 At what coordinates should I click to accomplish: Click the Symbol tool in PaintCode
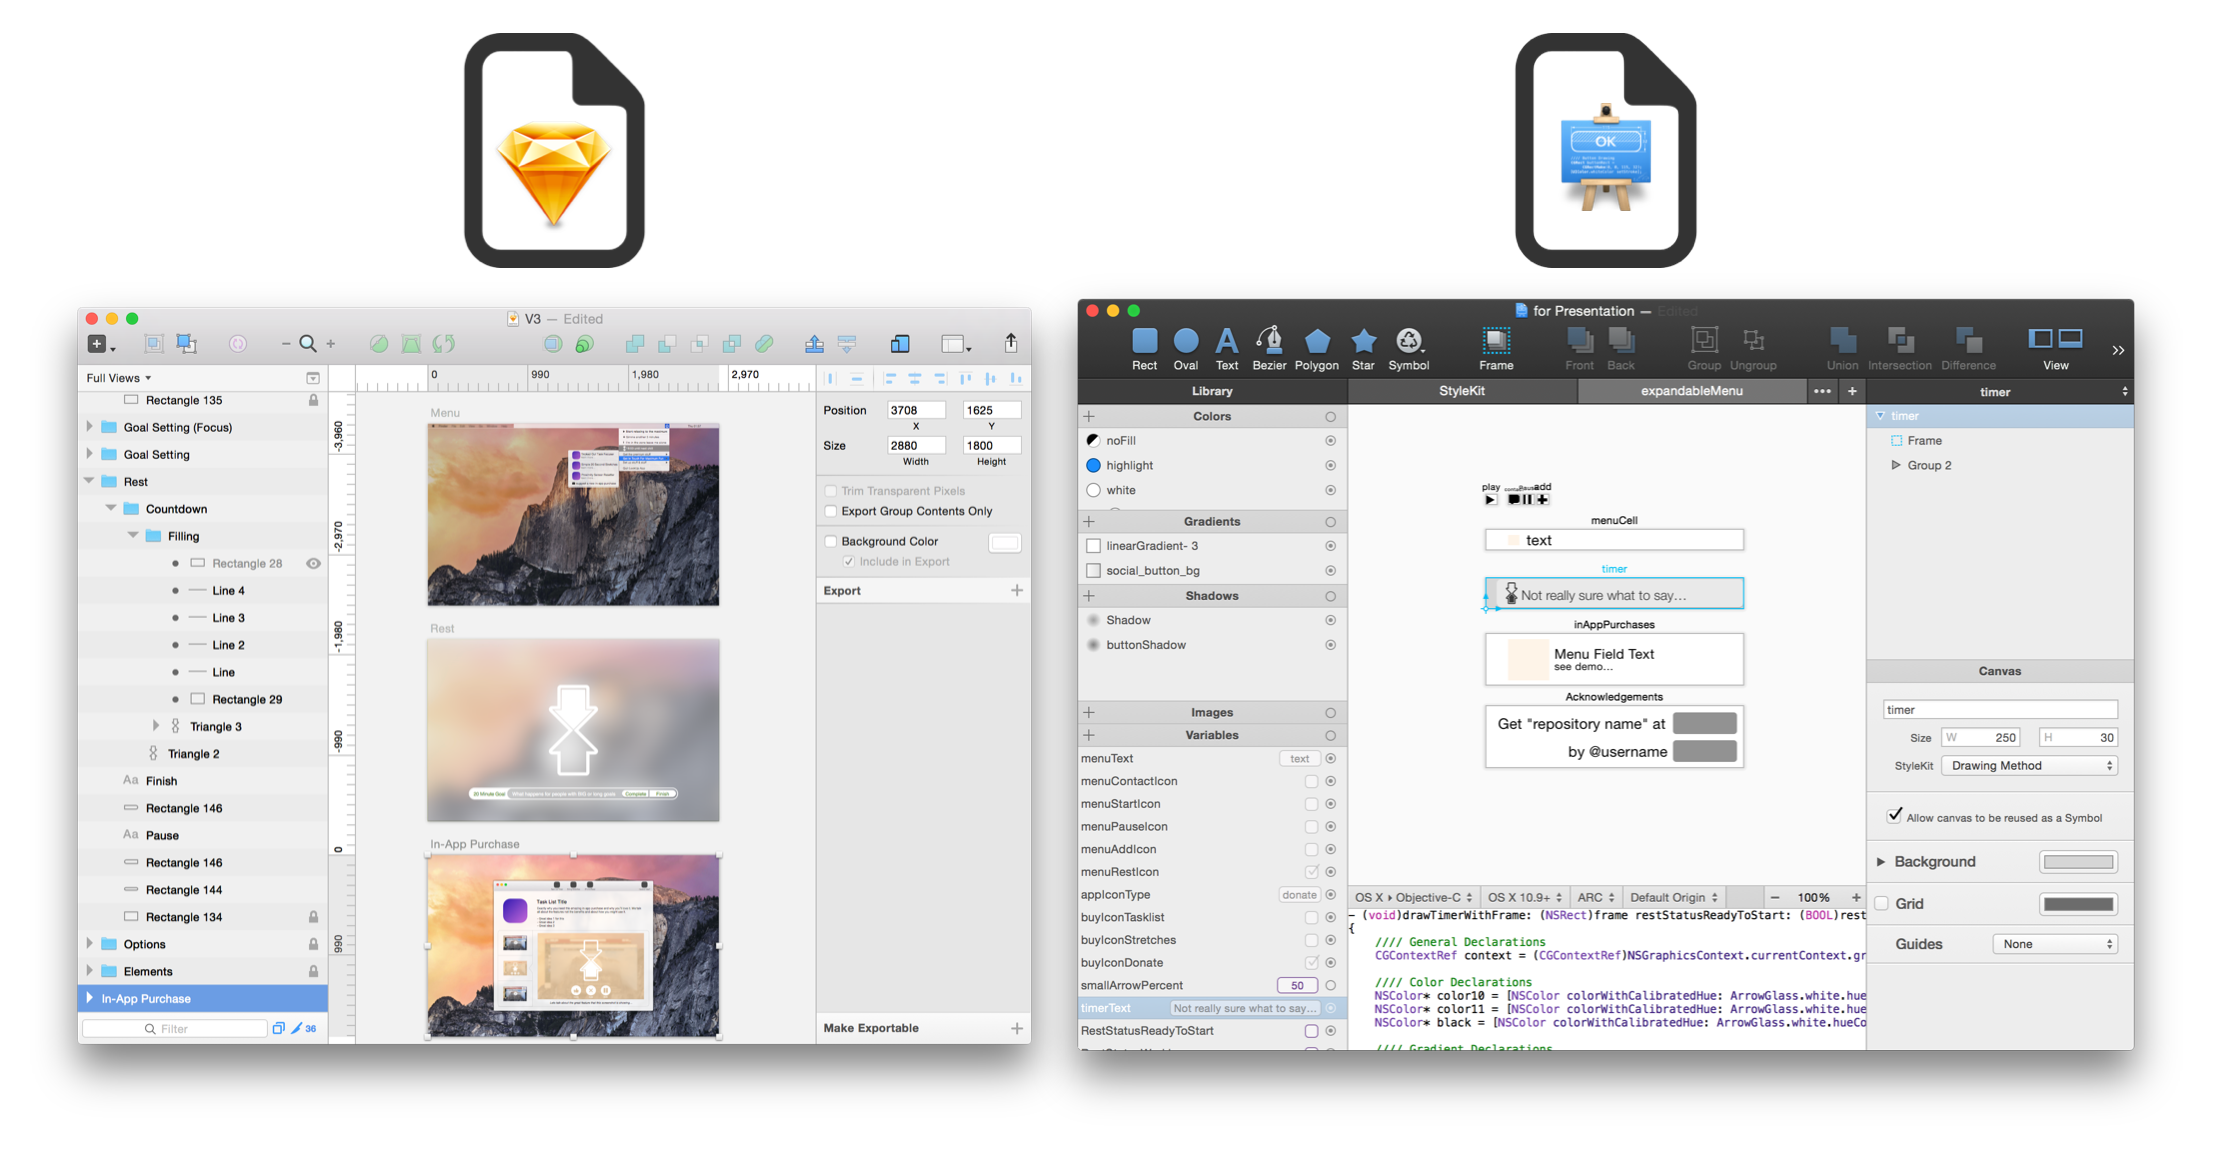pos(1408,349)
